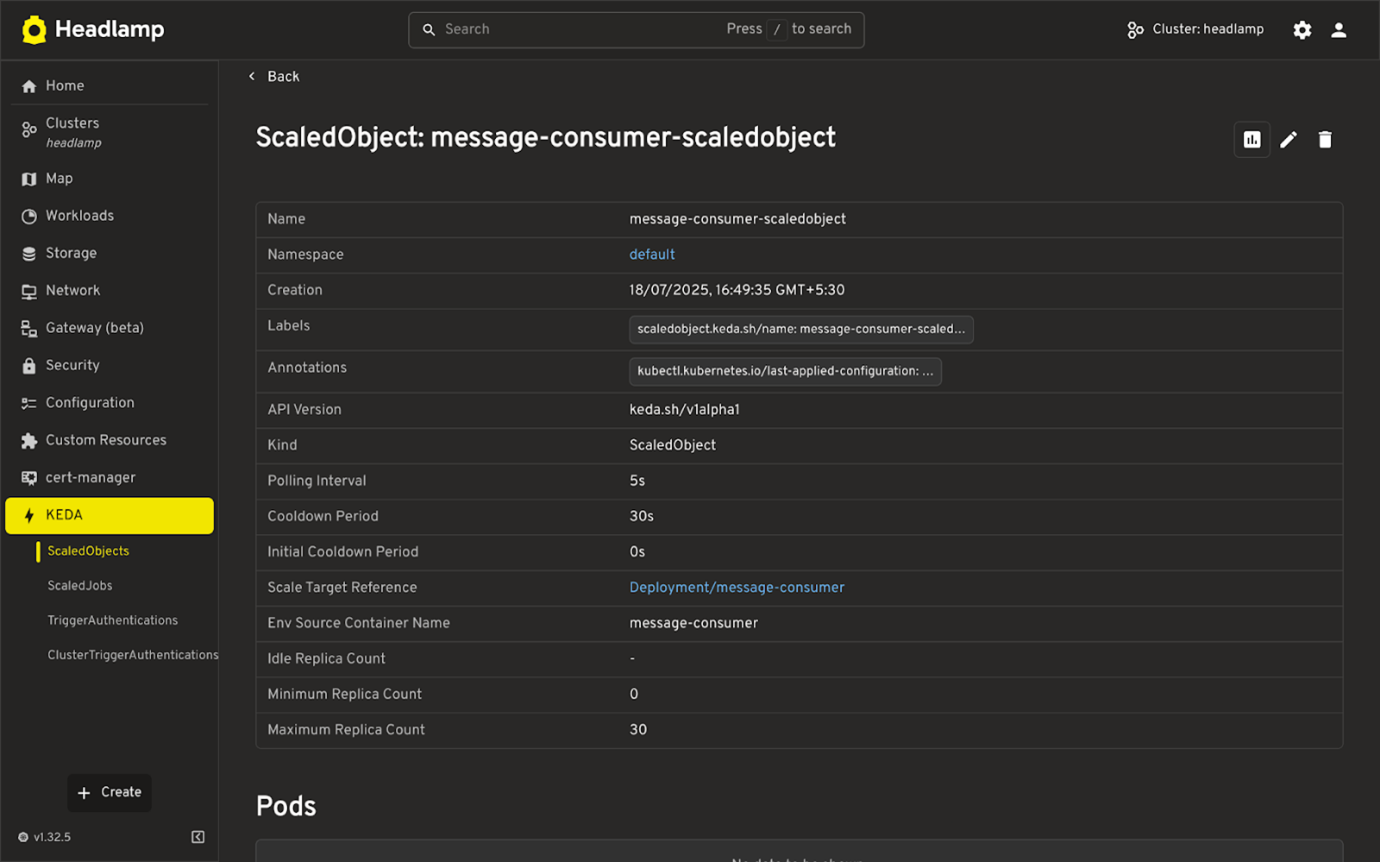Click the Create button

[x=109, y=793]
